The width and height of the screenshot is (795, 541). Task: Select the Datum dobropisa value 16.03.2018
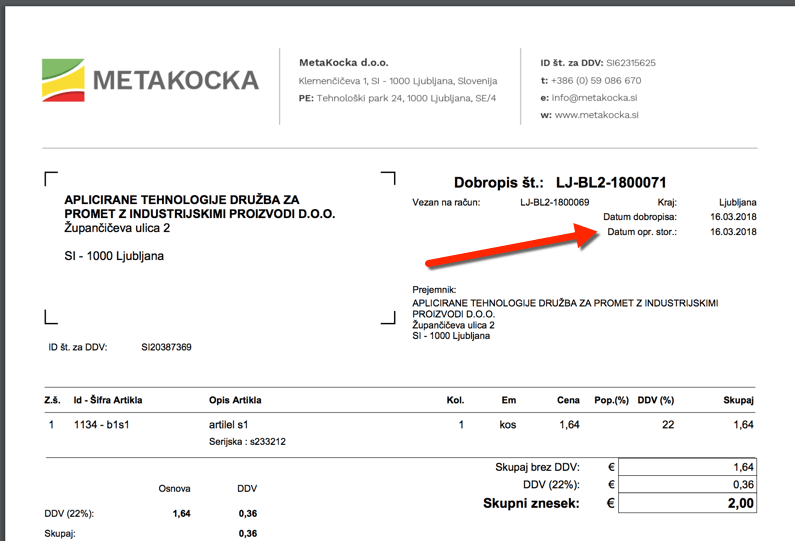coord(733,217)
